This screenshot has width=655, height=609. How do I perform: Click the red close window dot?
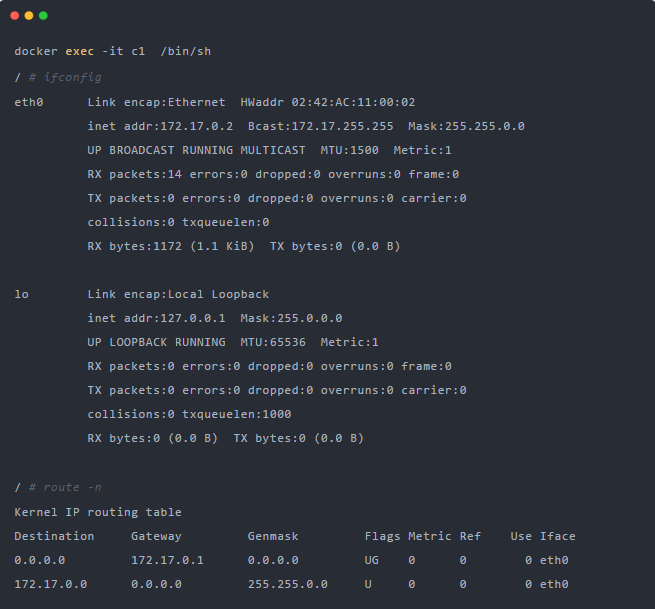(14, 15)
